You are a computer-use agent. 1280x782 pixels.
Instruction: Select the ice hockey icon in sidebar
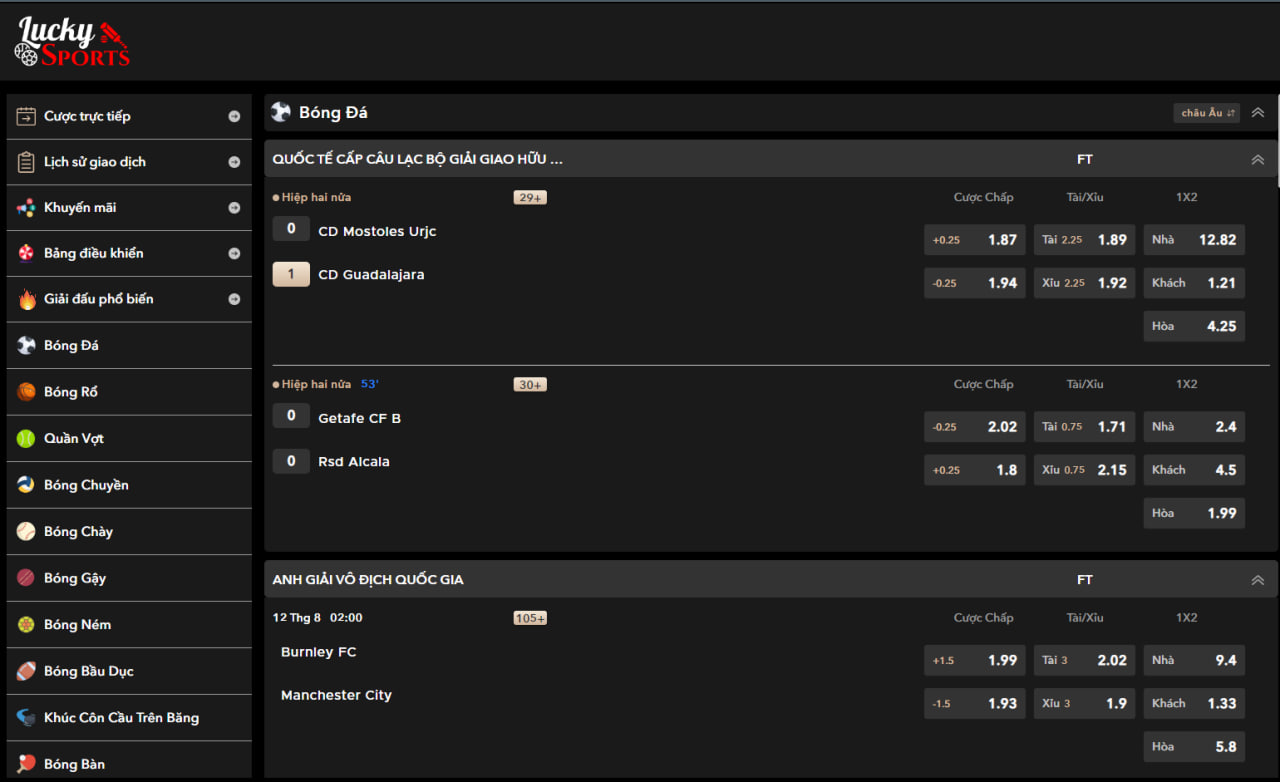[x=26, y=717]
